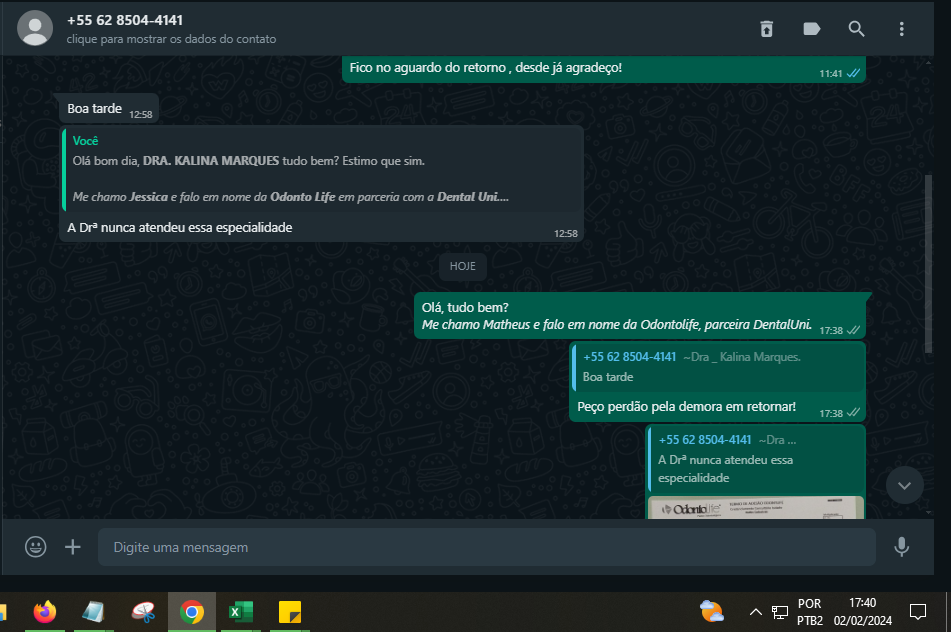Show hidden system tray icons caret
The width and height of the screenshot is (951, 632).
pyautogui.click(x=756, y=611)
